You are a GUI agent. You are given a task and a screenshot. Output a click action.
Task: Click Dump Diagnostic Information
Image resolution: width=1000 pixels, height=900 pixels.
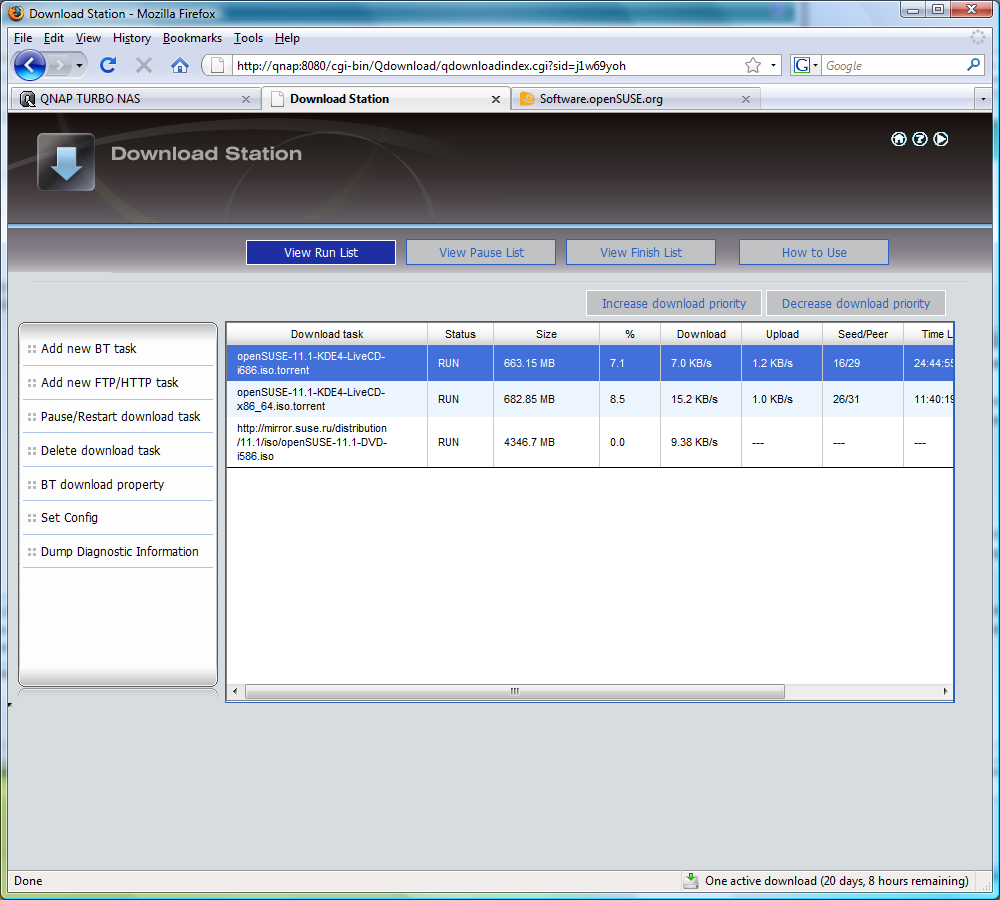[120, 551]
